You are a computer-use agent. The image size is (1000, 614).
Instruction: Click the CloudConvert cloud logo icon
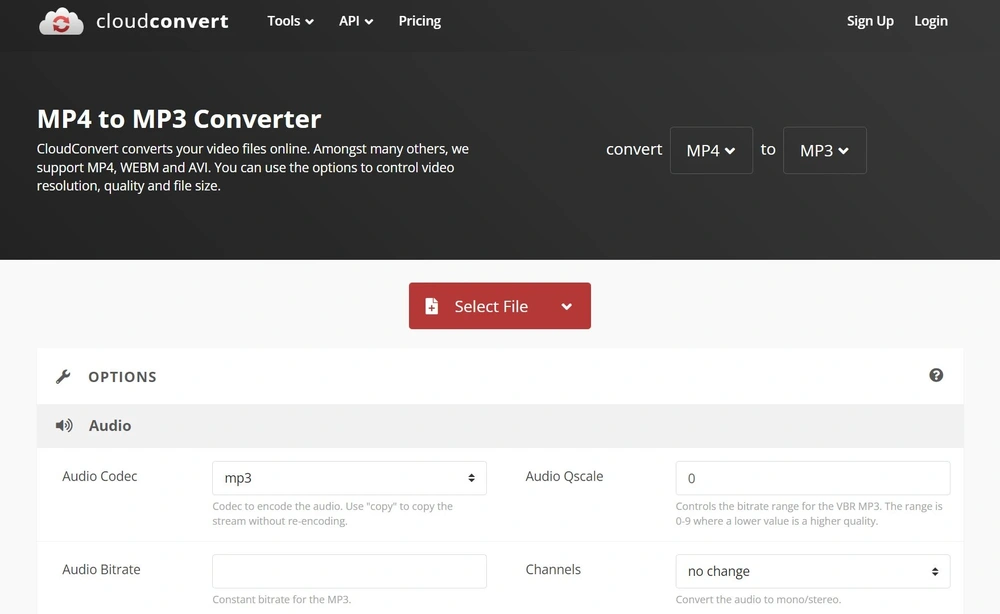(61, 22)
